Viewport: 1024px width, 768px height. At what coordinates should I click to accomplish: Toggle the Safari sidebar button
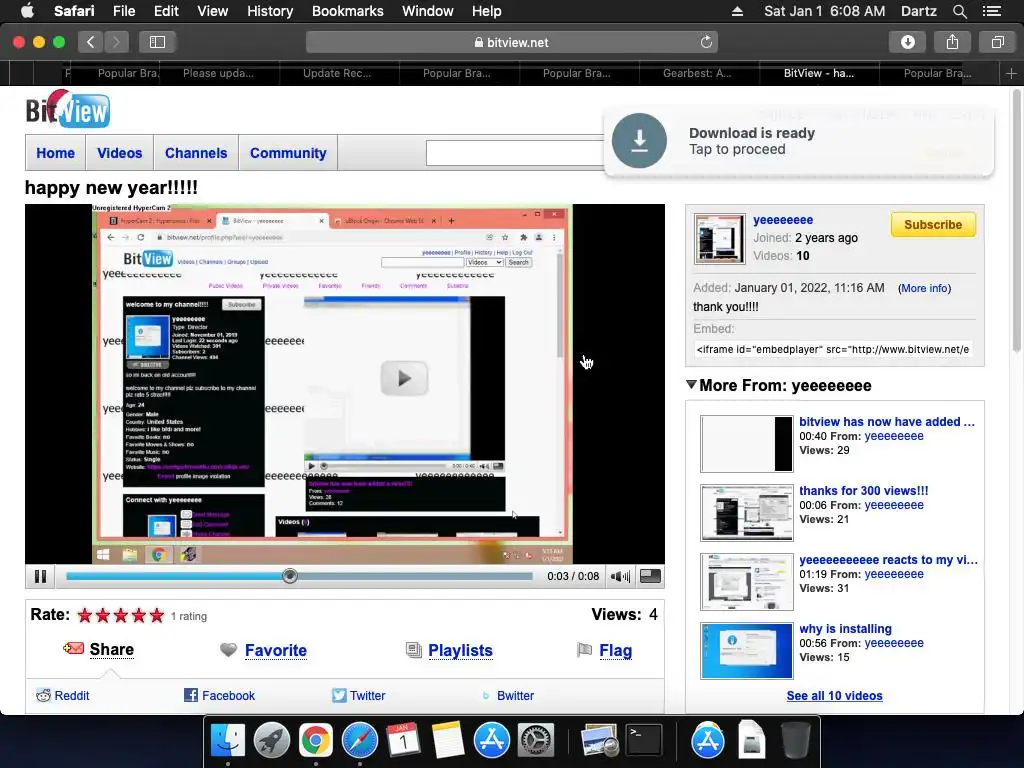(x=157, y=42)
